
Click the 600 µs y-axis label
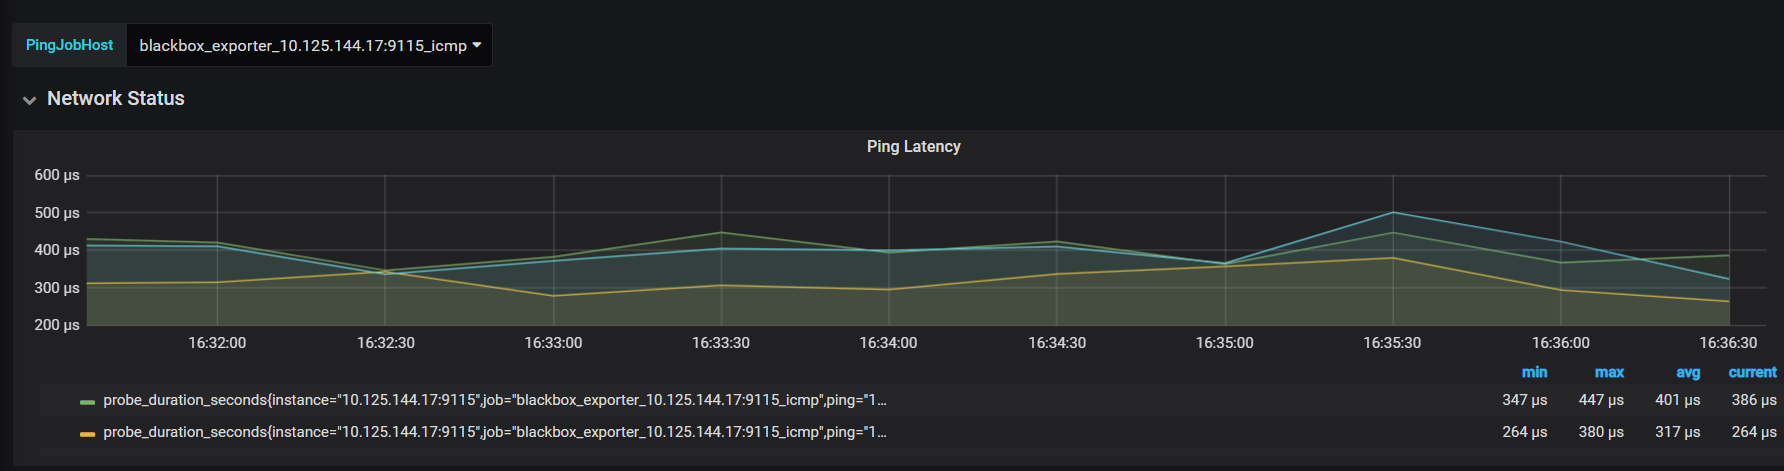tap(57, 175)
